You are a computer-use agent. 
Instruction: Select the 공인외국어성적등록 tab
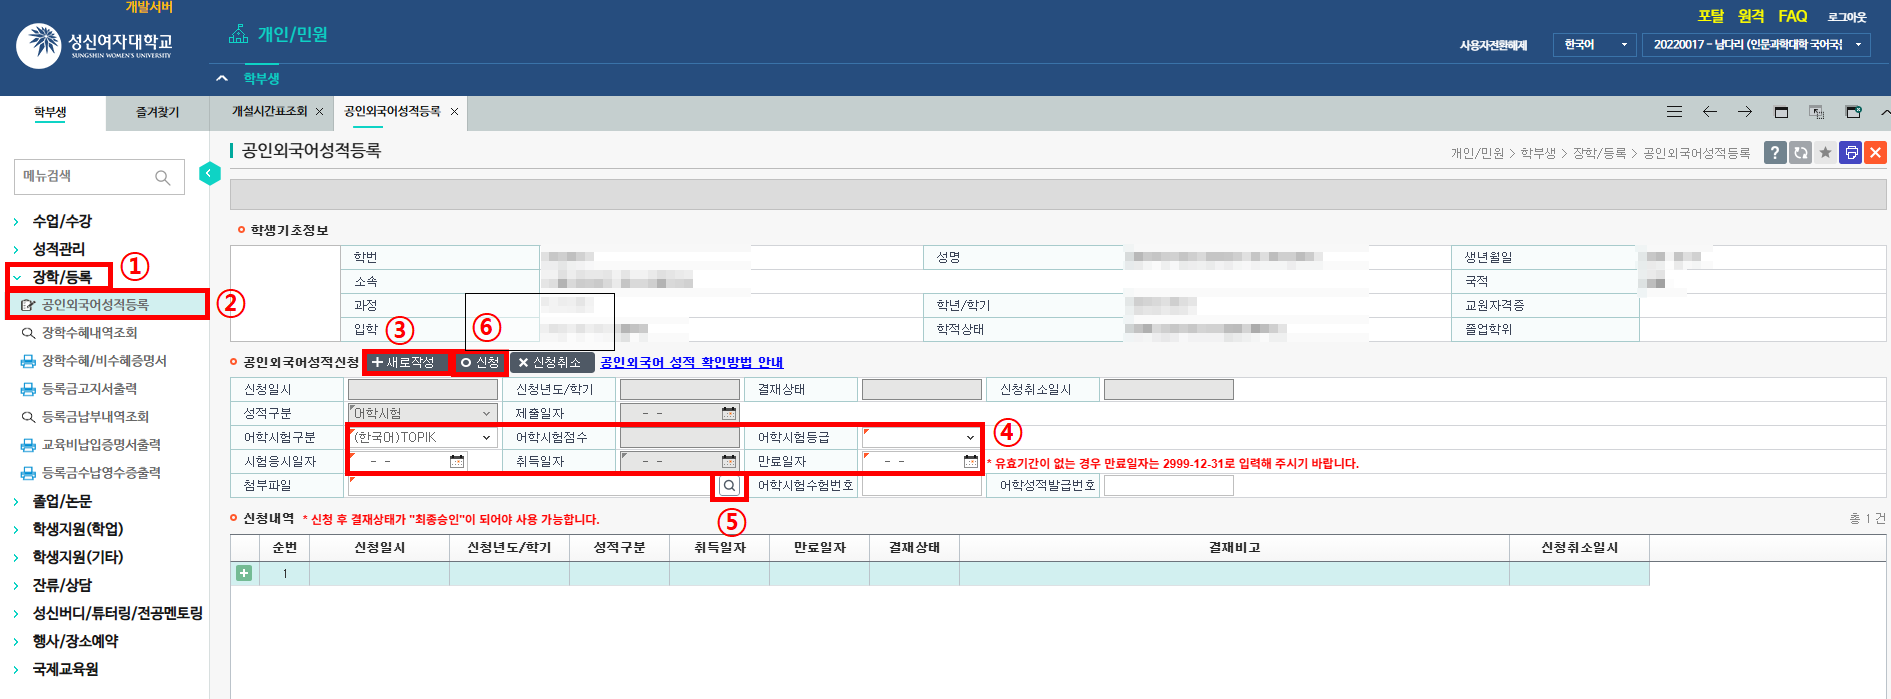pyautogui.click(x=392, y=112)
